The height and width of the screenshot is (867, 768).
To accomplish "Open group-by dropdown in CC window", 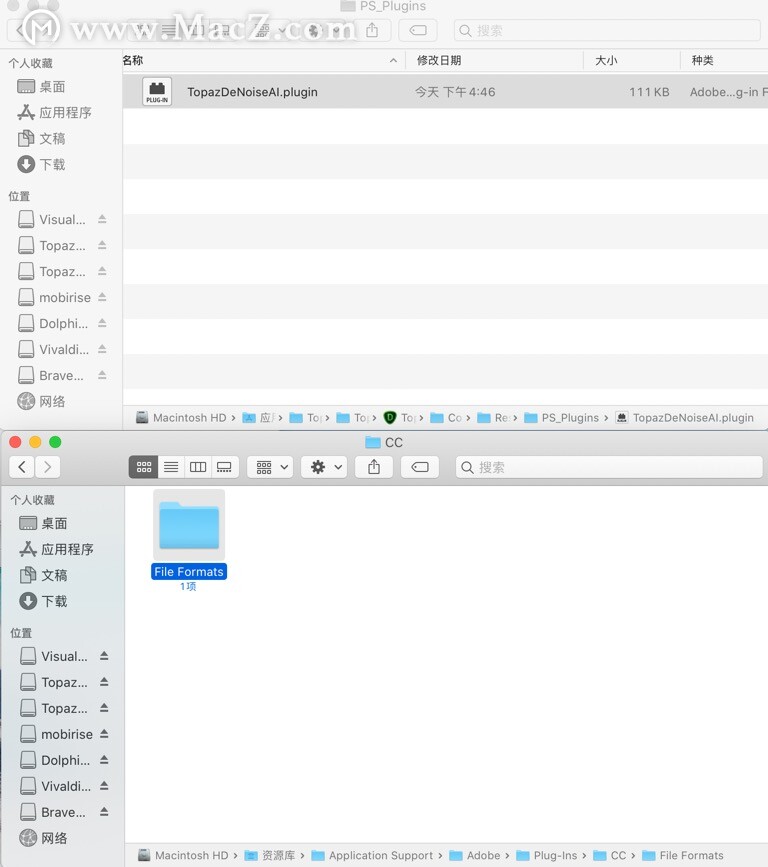I will pos(270,467).
